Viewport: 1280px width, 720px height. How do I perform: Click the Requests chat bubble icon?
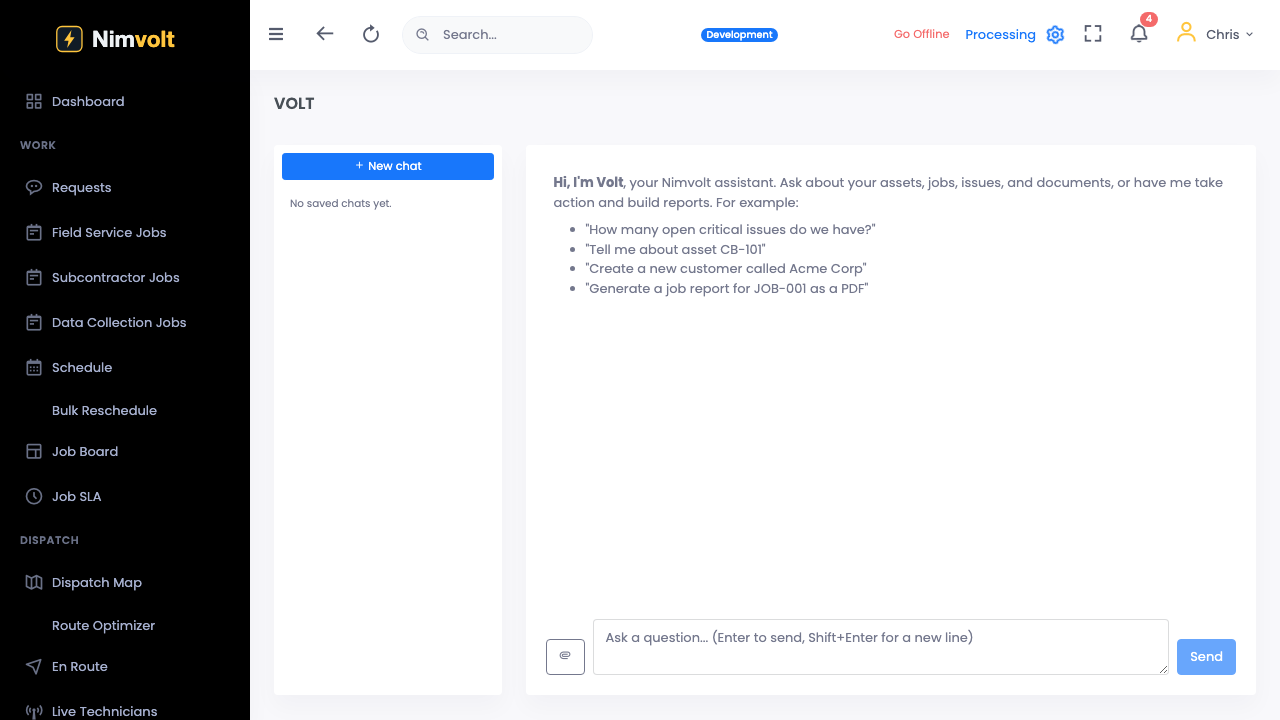tap(34, 187)
